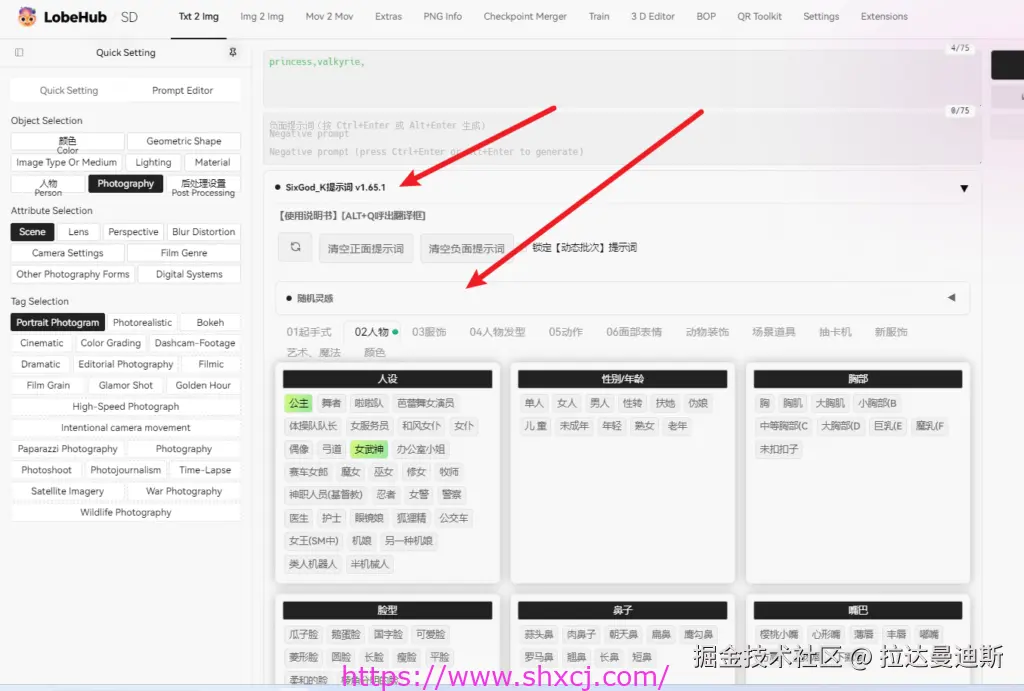The height and width of the screenshot is (691, 1024).
Task: Go to the Extras tab
Action: (x=389, y=16)
